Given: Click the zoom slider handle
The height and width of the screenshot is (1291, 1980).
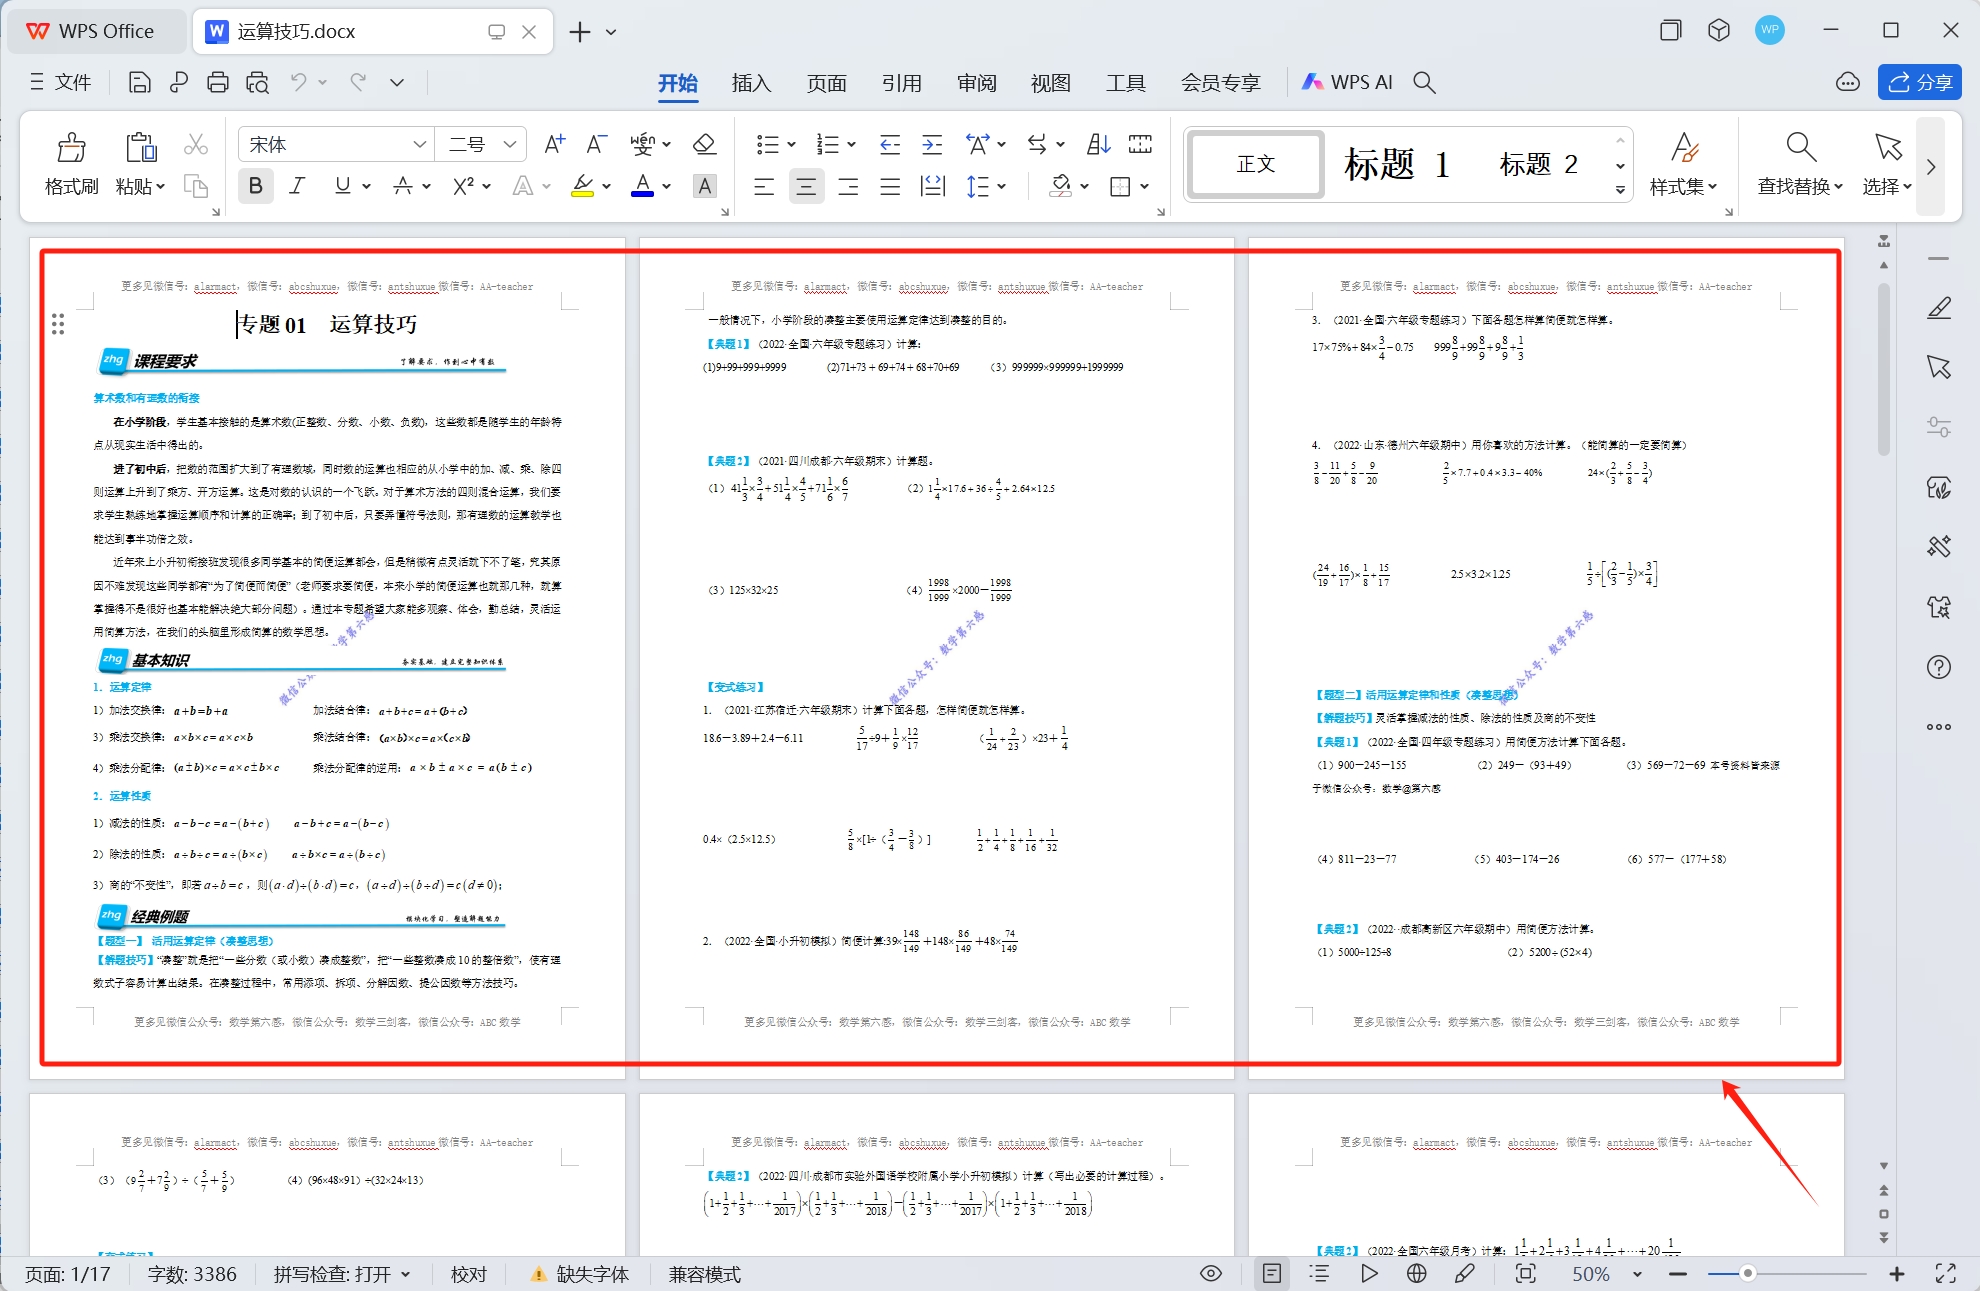Looking at the screenshot, I should [x=1747, y=1274].
